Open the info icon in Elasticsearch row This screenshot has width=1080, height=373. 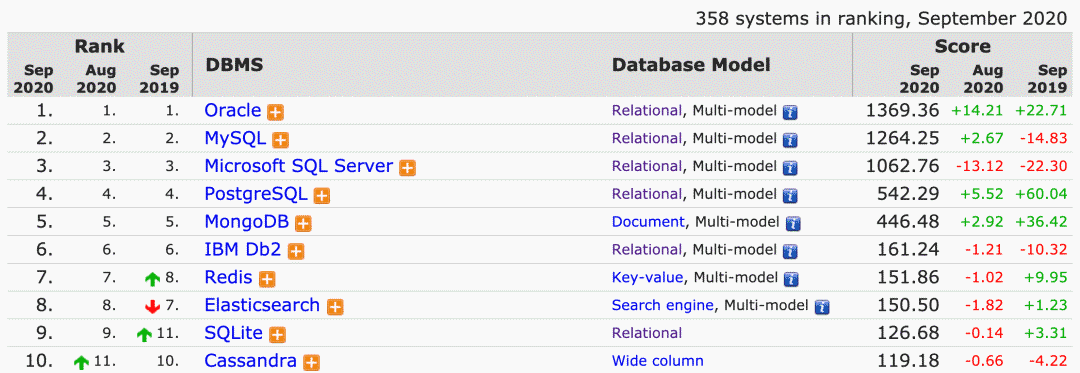tap(822, 307)
